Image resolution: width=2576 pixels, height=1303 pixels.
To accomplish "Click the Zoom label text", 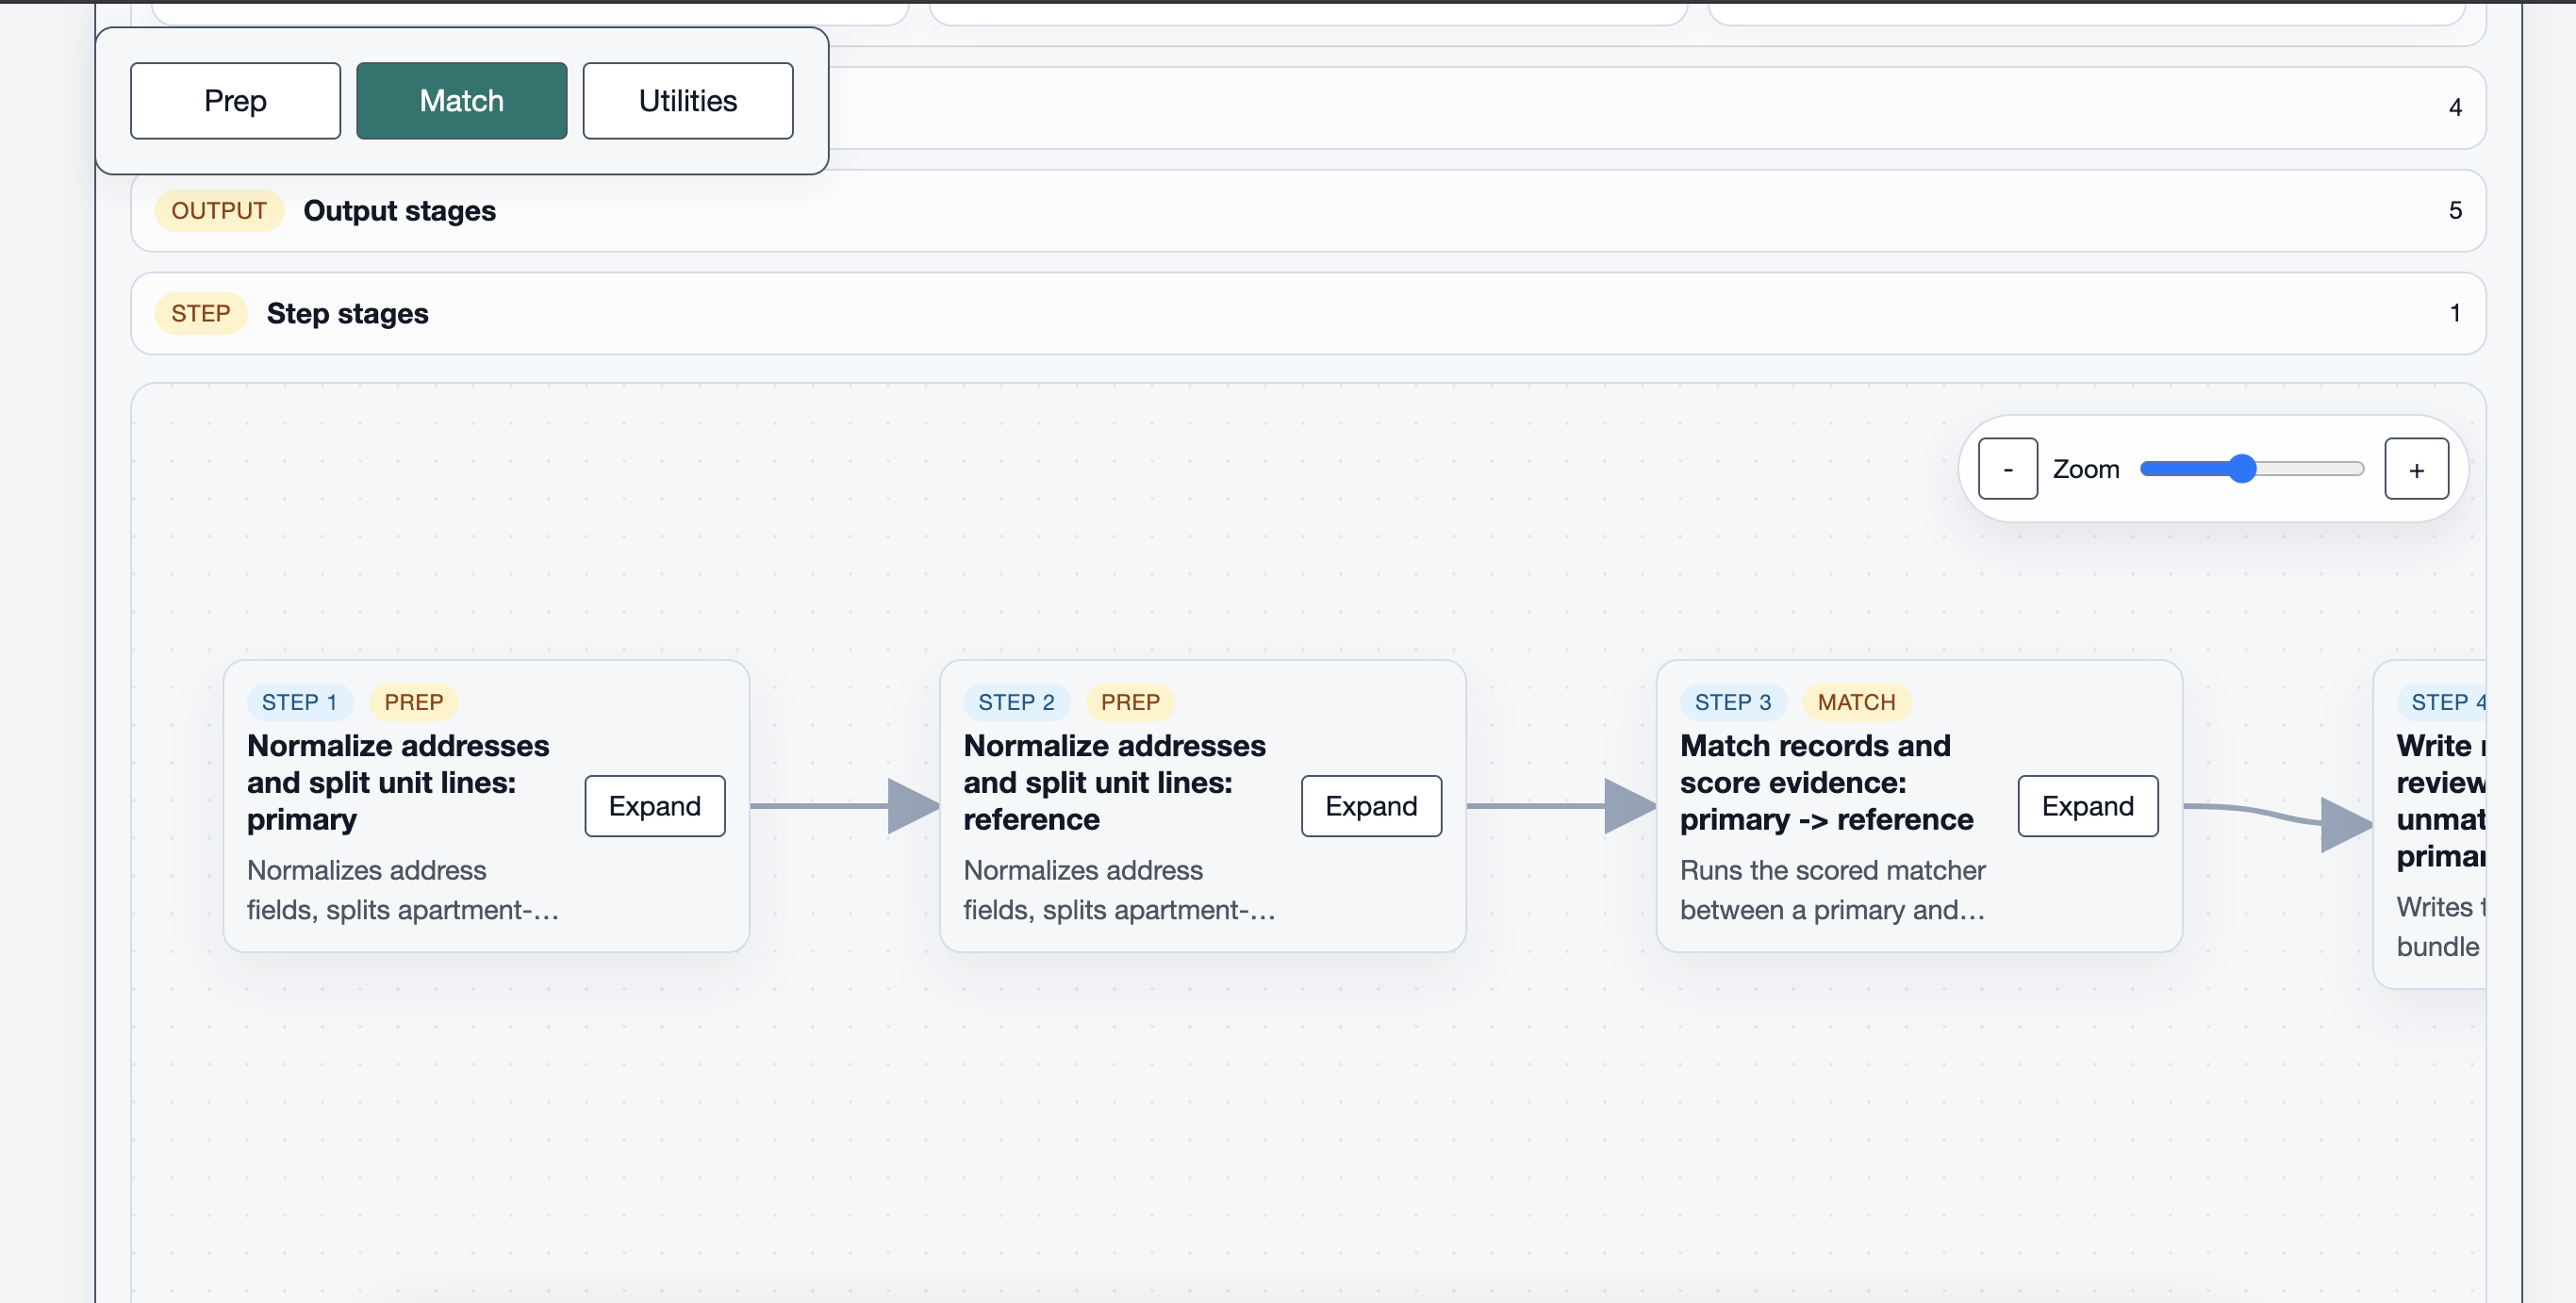I will click(x=2085, y=469).
